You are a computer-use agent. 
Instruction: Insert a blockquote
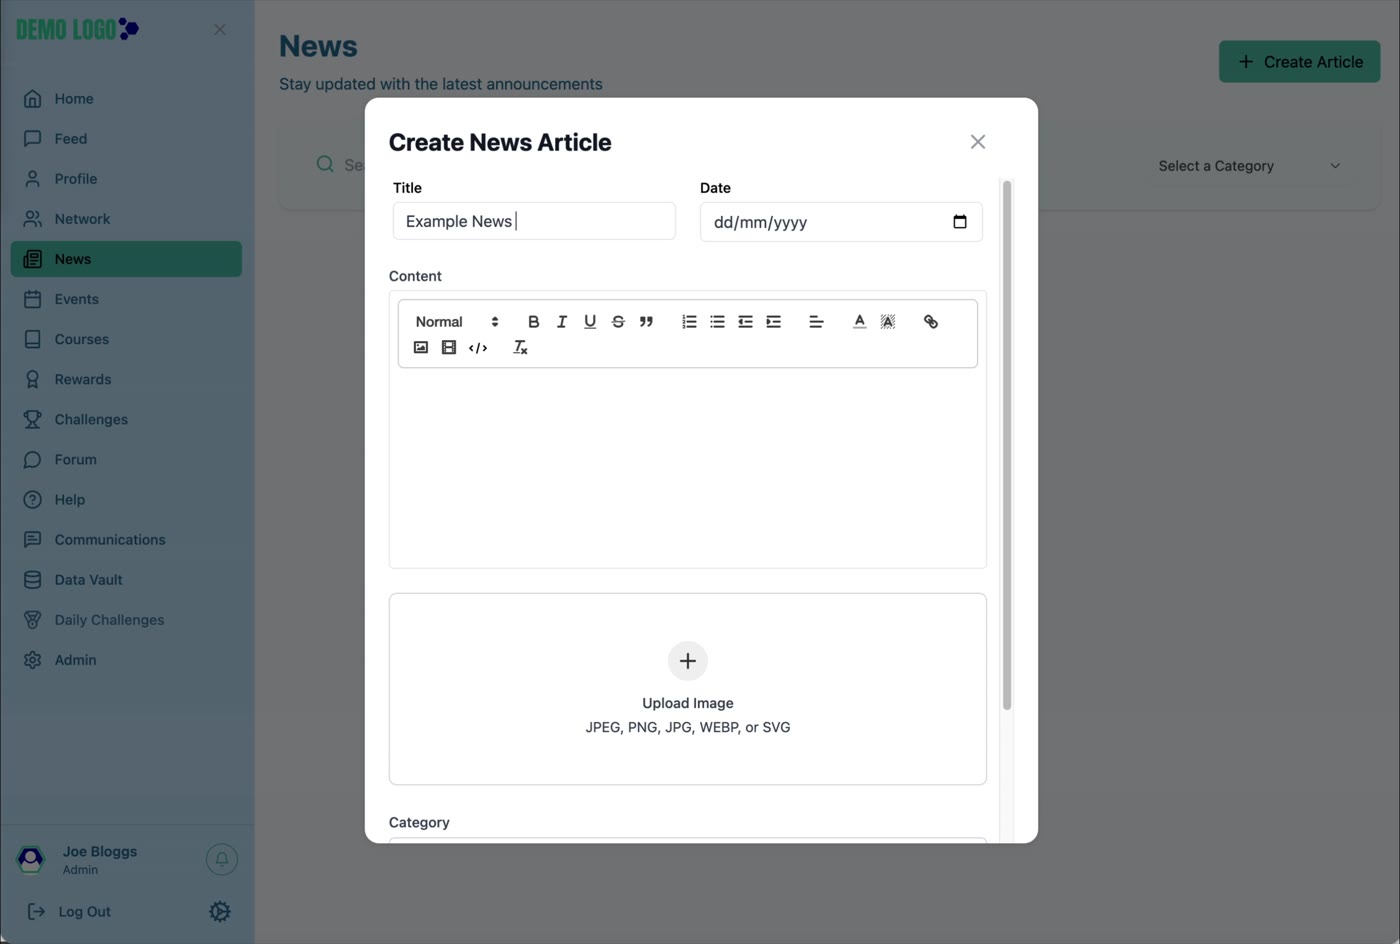(x=646, y=322)
